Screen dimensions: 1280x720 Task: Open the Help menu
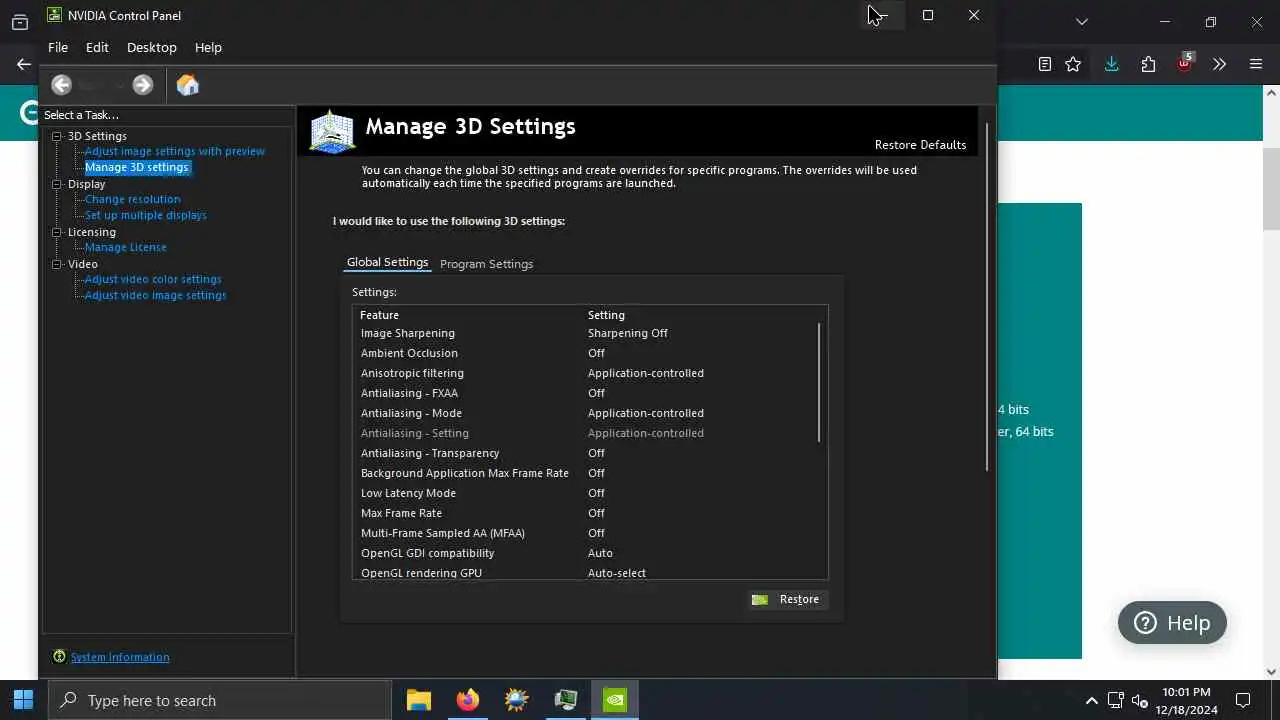pyautogui.click(x=208, y=47)
